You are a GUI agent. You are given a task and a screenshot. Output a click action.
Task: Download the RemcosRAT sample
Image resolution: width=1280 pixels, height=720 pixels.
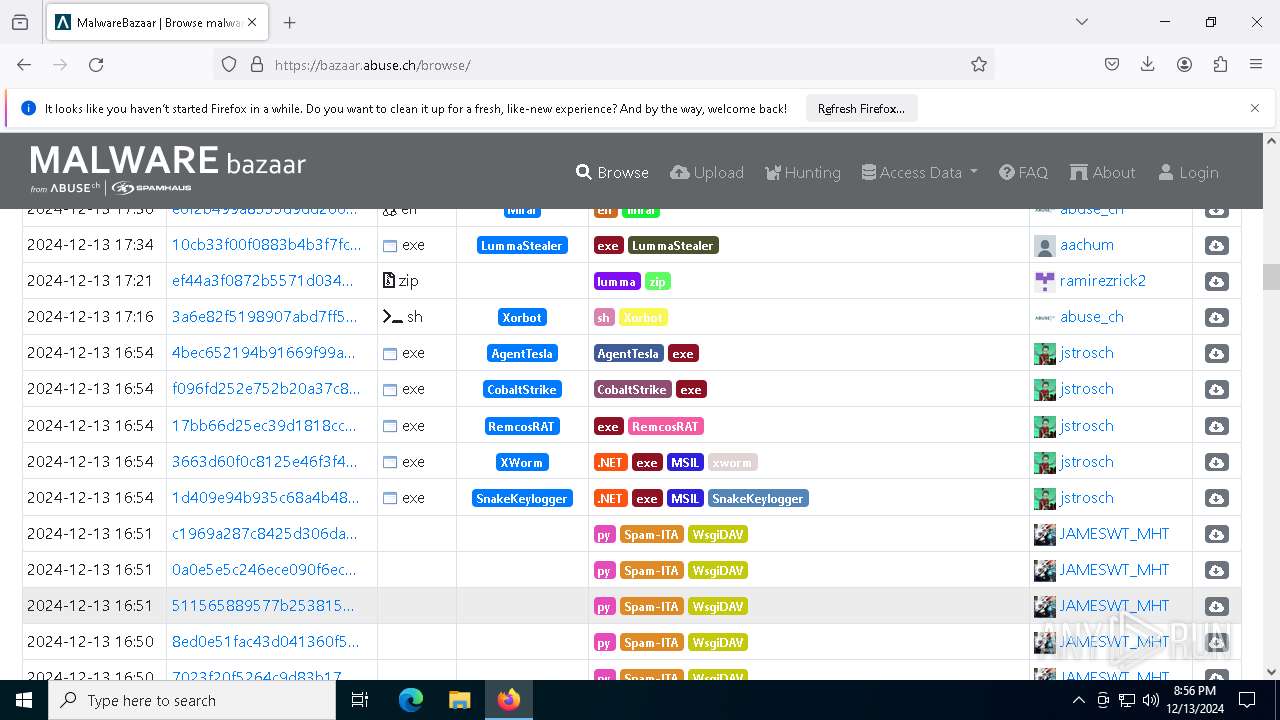[x=1216, y=426]
